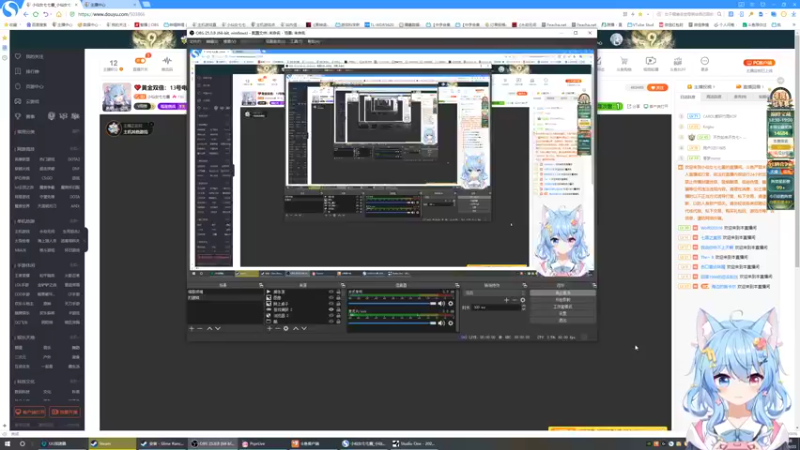Adjust the transition duration spinner arrows

(523, 308)
